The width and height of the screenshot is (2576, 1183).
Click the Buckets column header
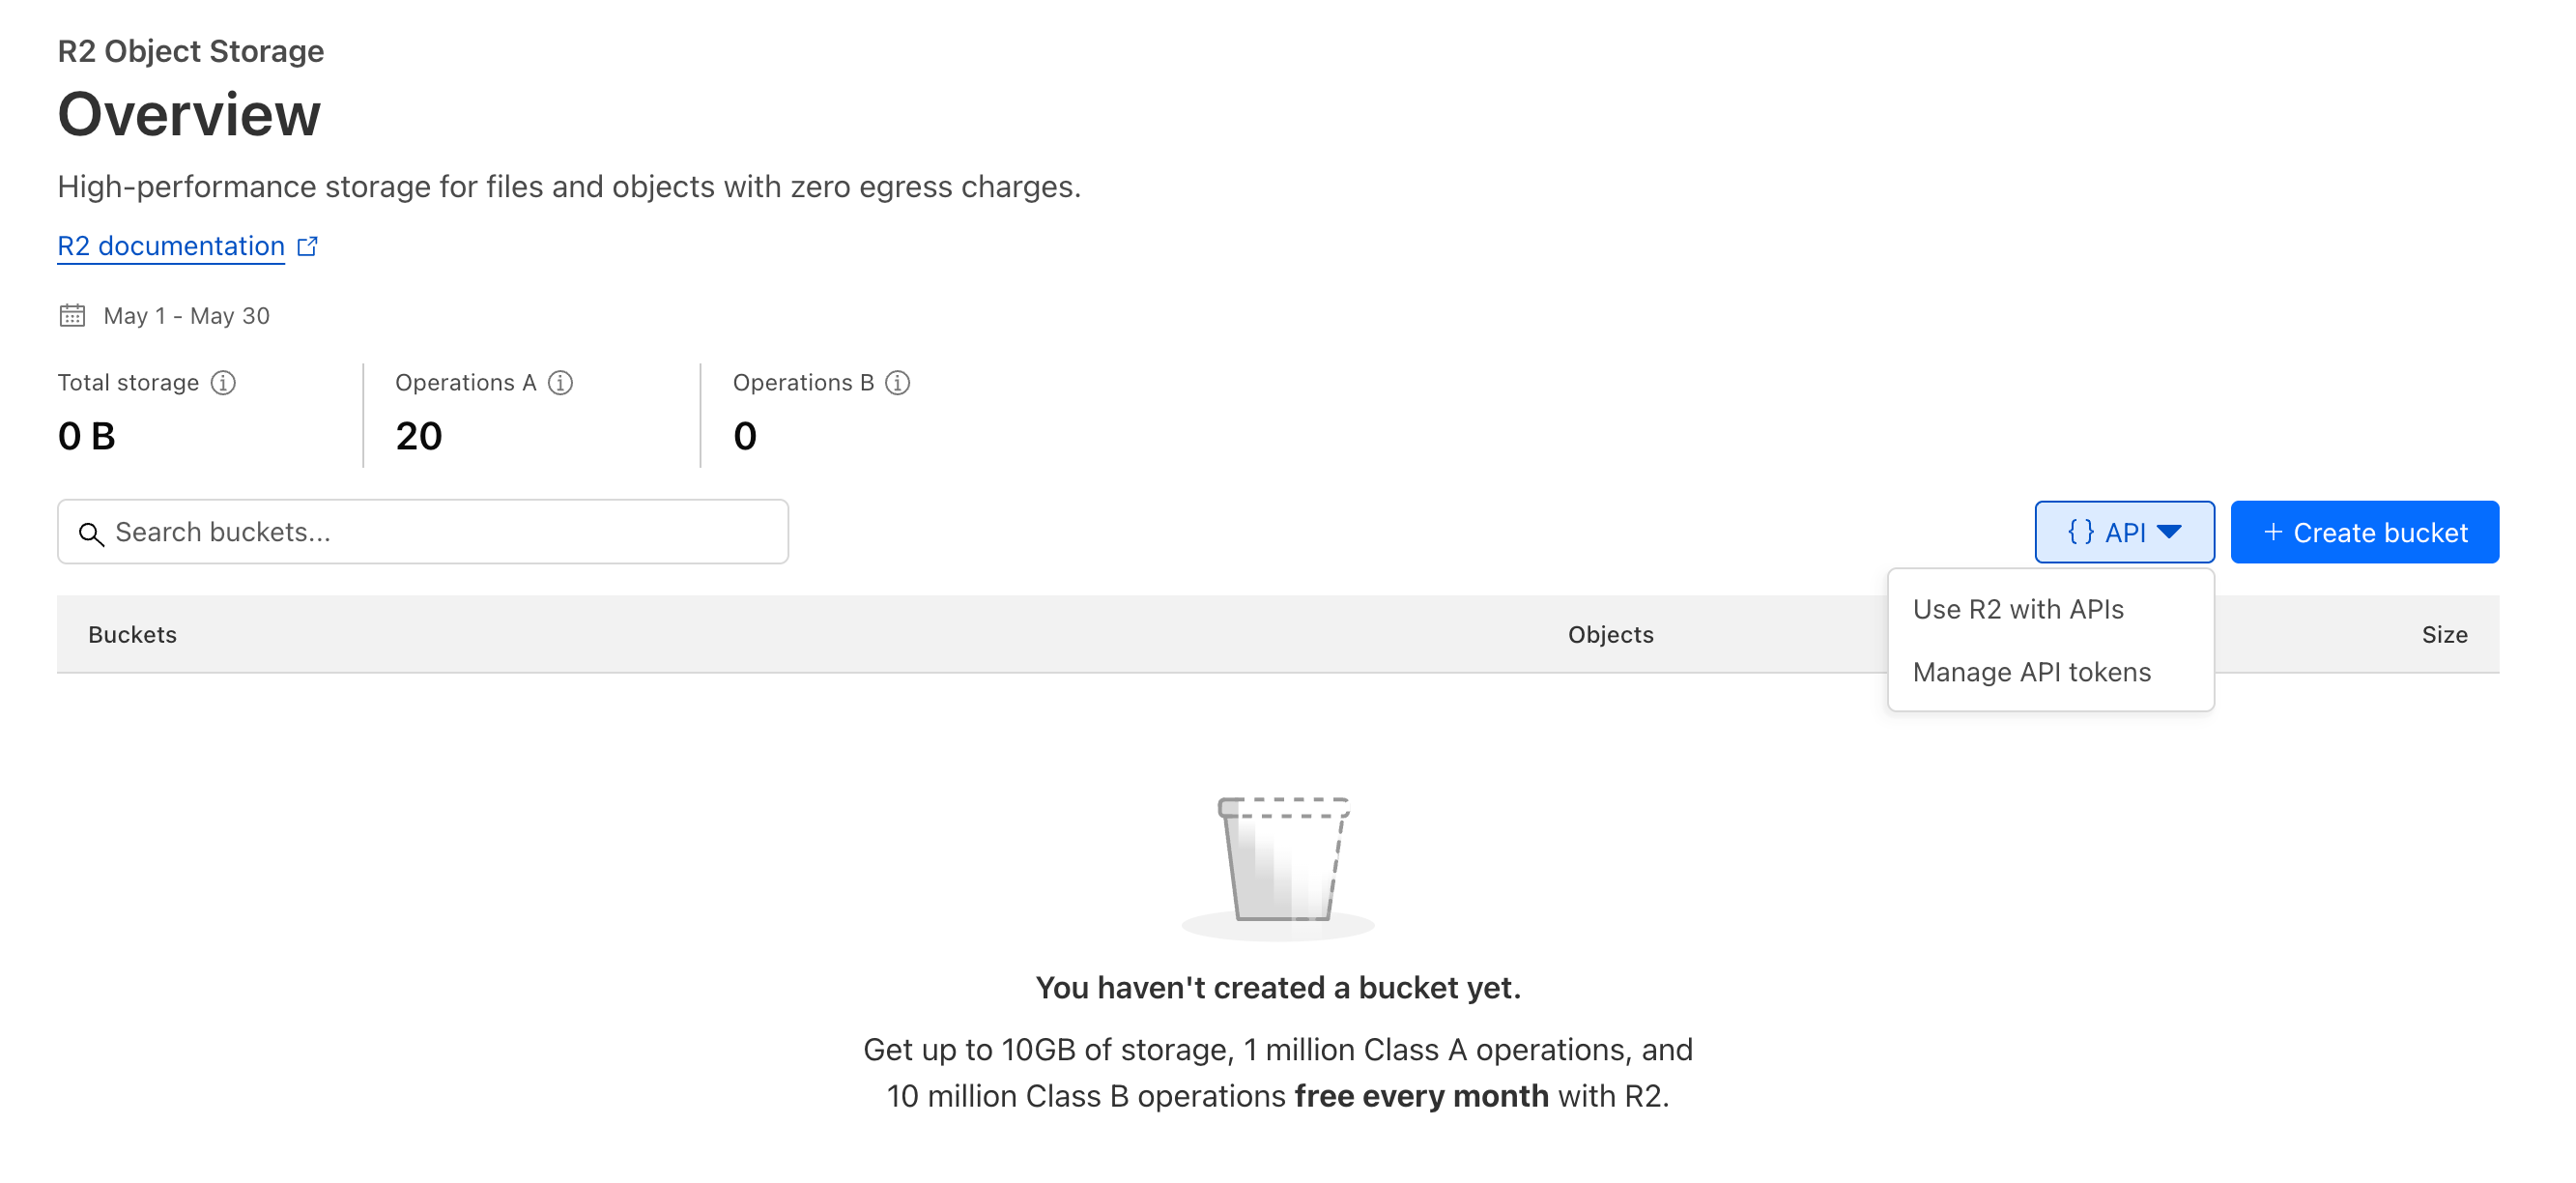132,634
